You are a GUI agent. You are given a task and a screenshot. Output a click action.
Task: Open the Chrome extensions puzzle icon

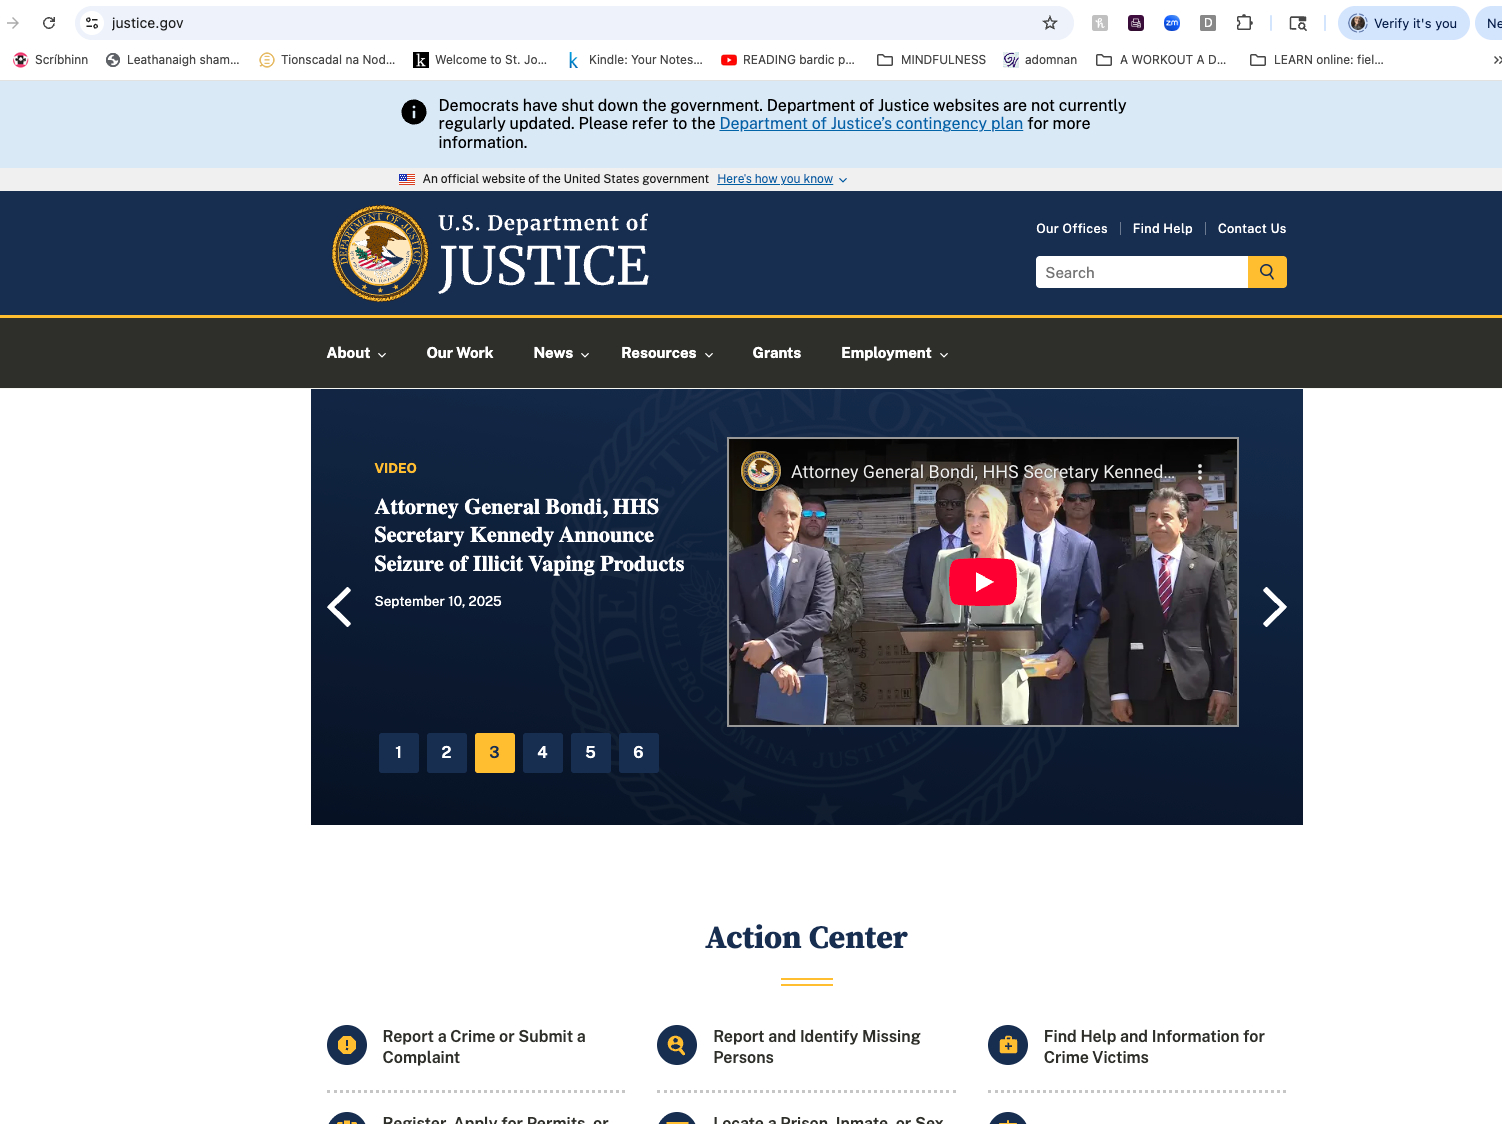(1244, 23)
